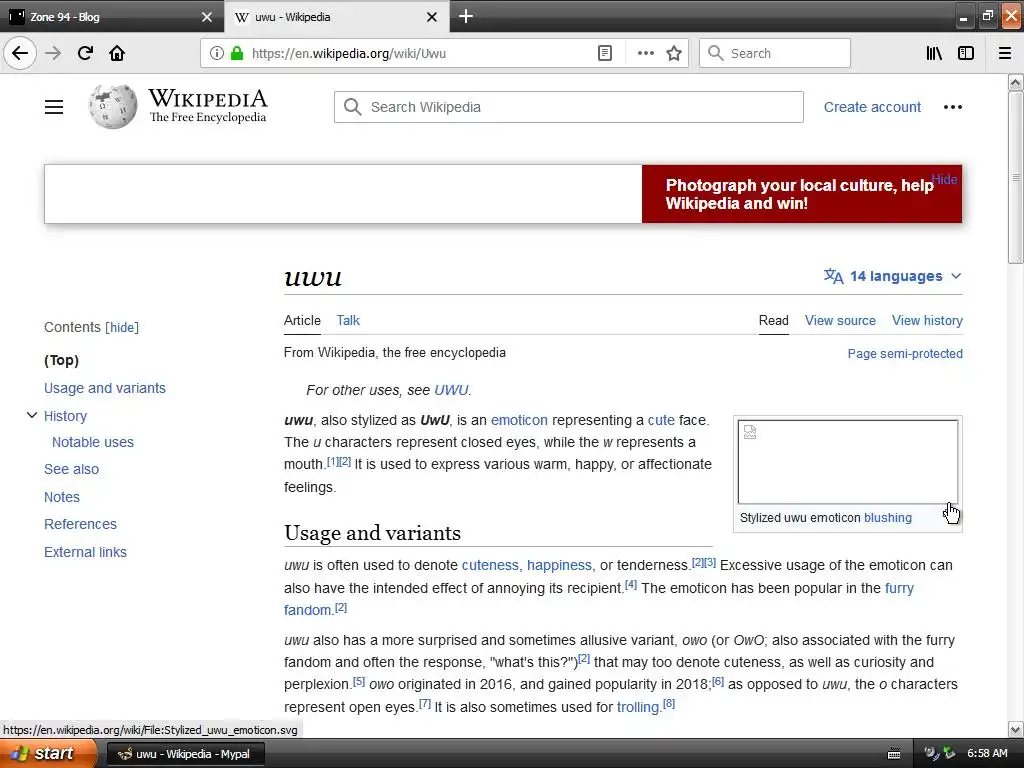Select the Article tab
1024x768 pixels.
[302, 320]
